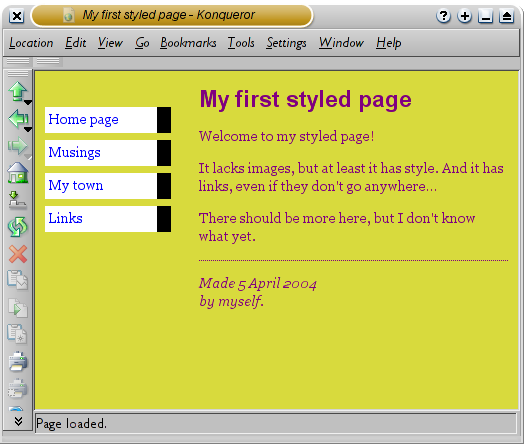The height and width of the screenshot is (444, 524).
Task: Open the Tools menu
Action: [x=241, y=43]
